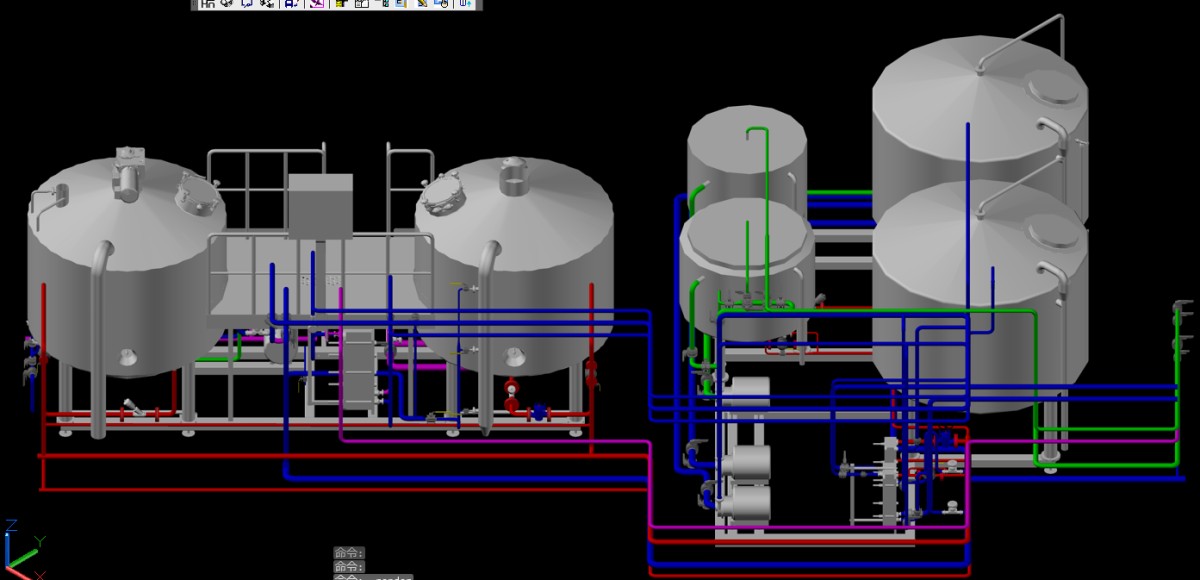The width and height of the screenshot is (1200, 580).
Task: Click the XYZ coordinate axis icon
Action: pos(22,550)
